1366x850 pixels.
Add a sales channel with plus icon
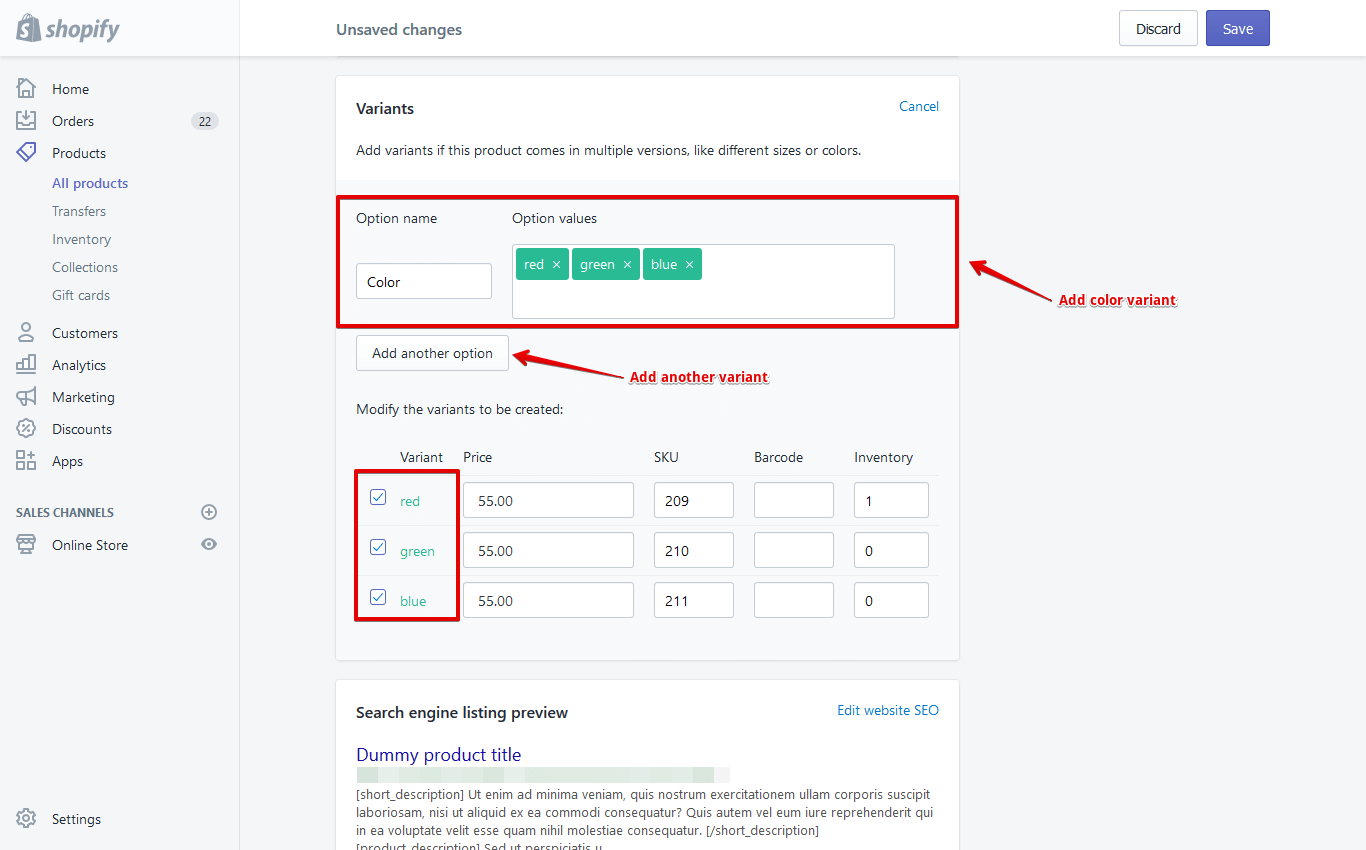[x=209, y=512]
